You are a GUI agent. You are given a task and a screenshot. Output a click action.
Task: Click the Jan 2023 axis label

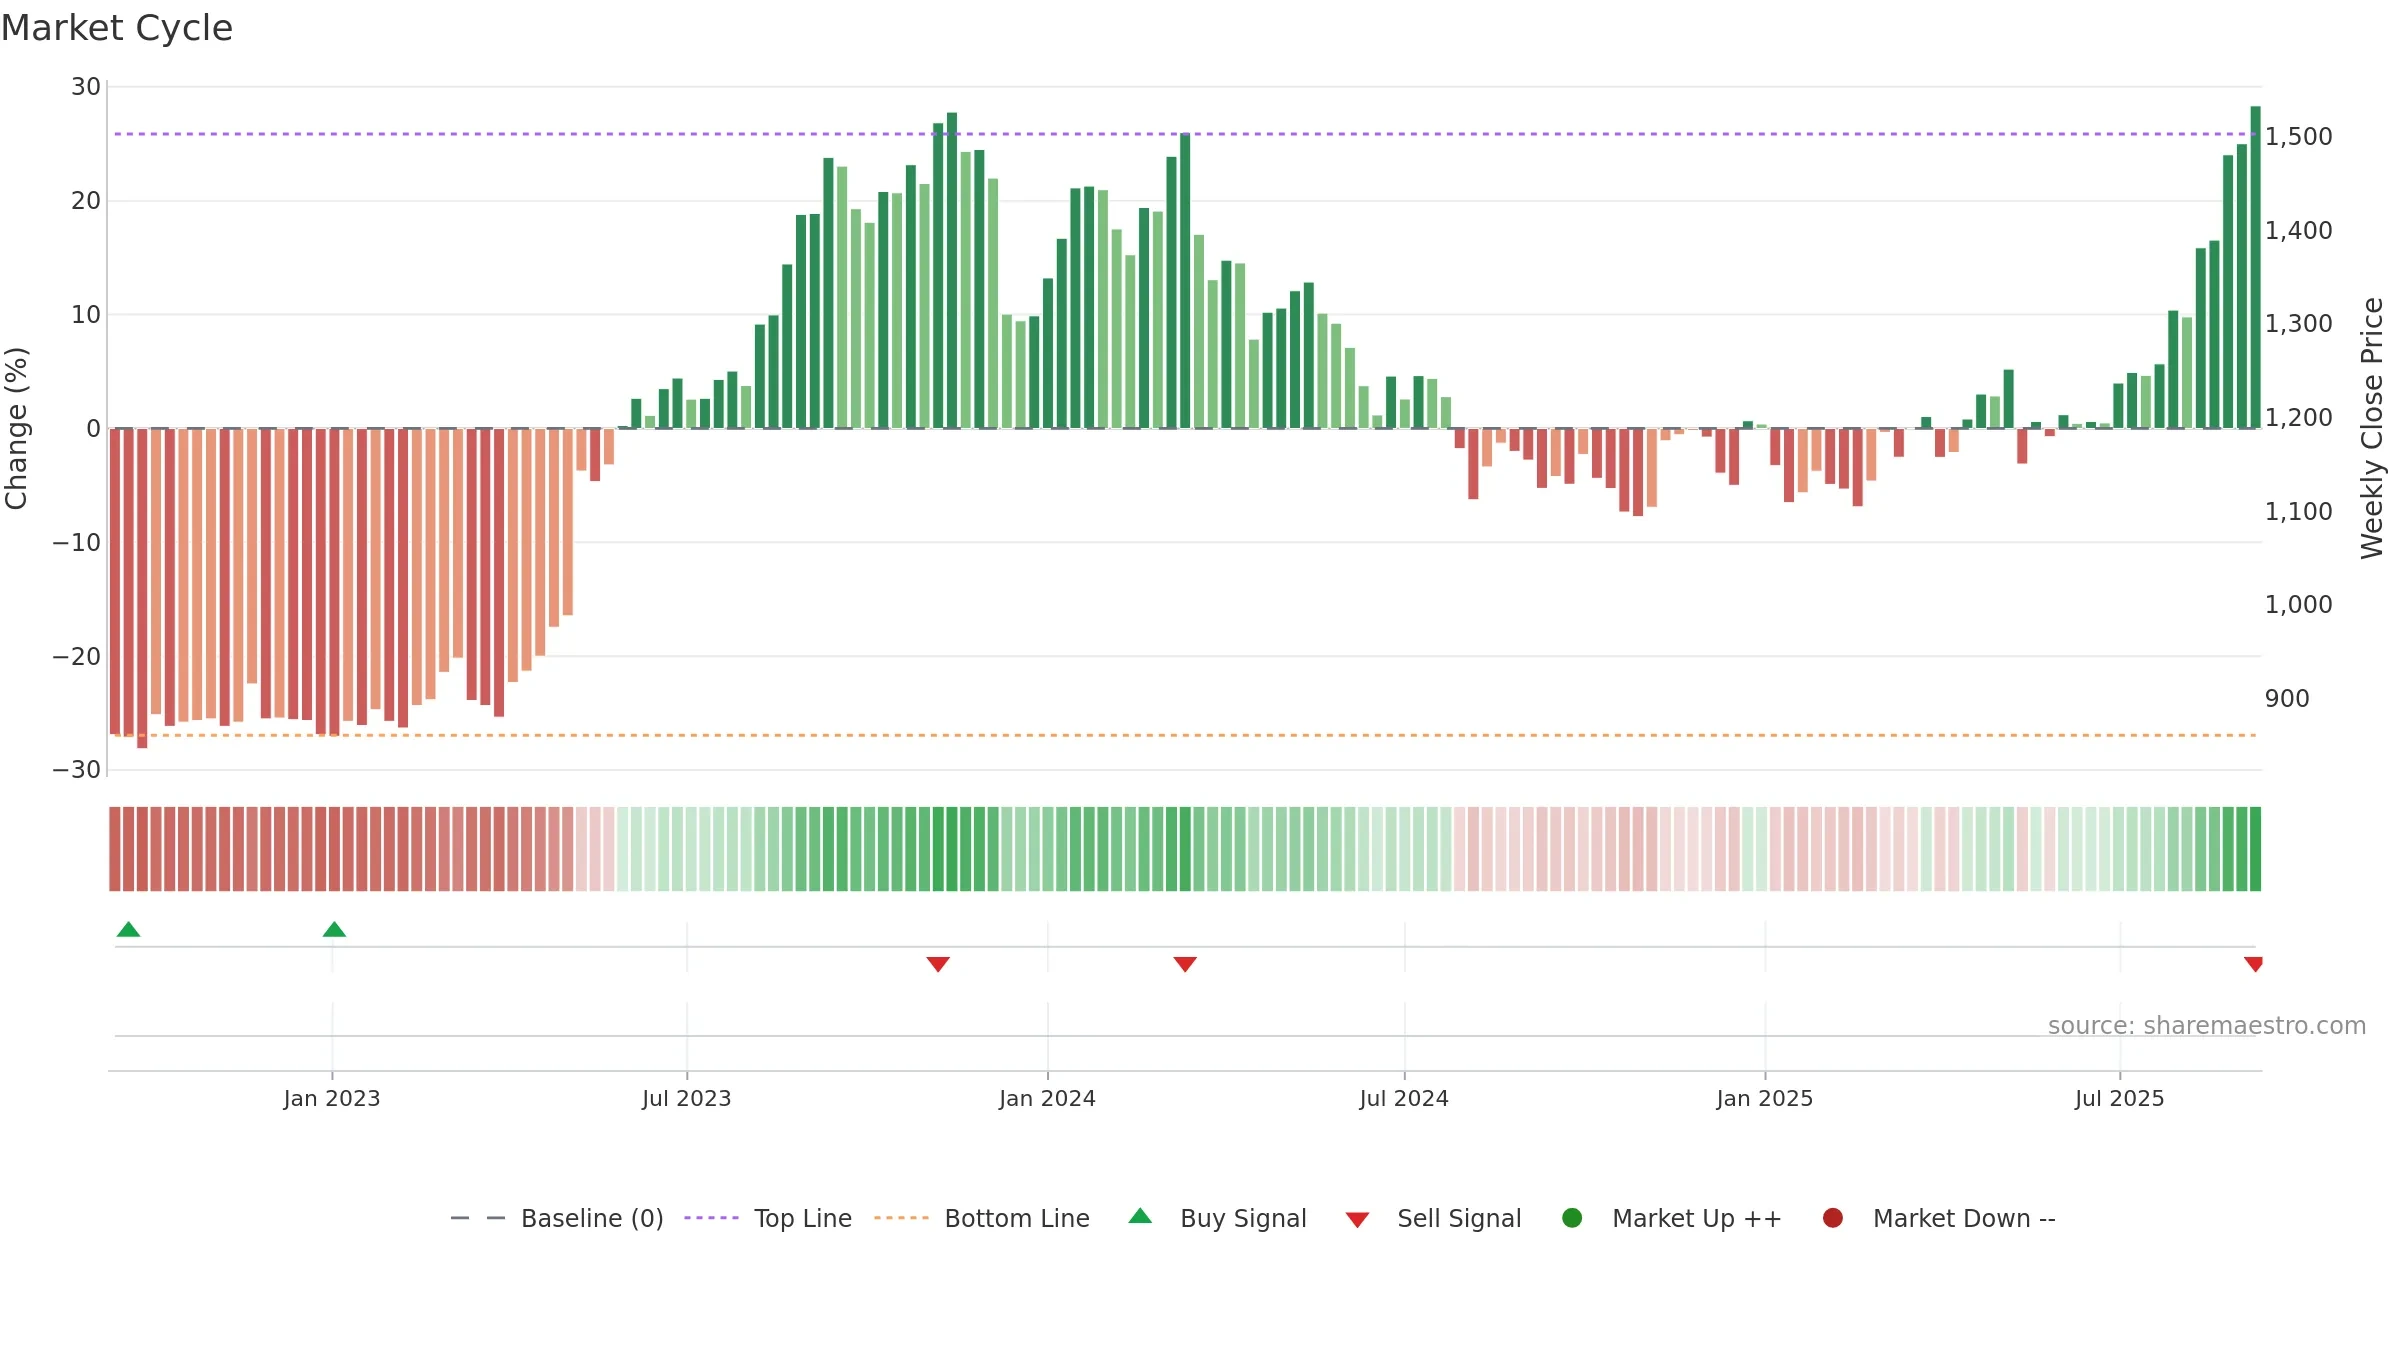point(332,1099)
